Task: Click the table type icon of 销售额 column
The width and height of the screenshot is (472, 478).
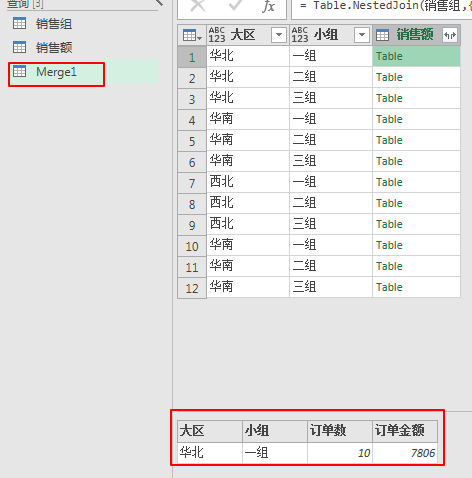Action: pyautogui.click(x=382, y=35)
